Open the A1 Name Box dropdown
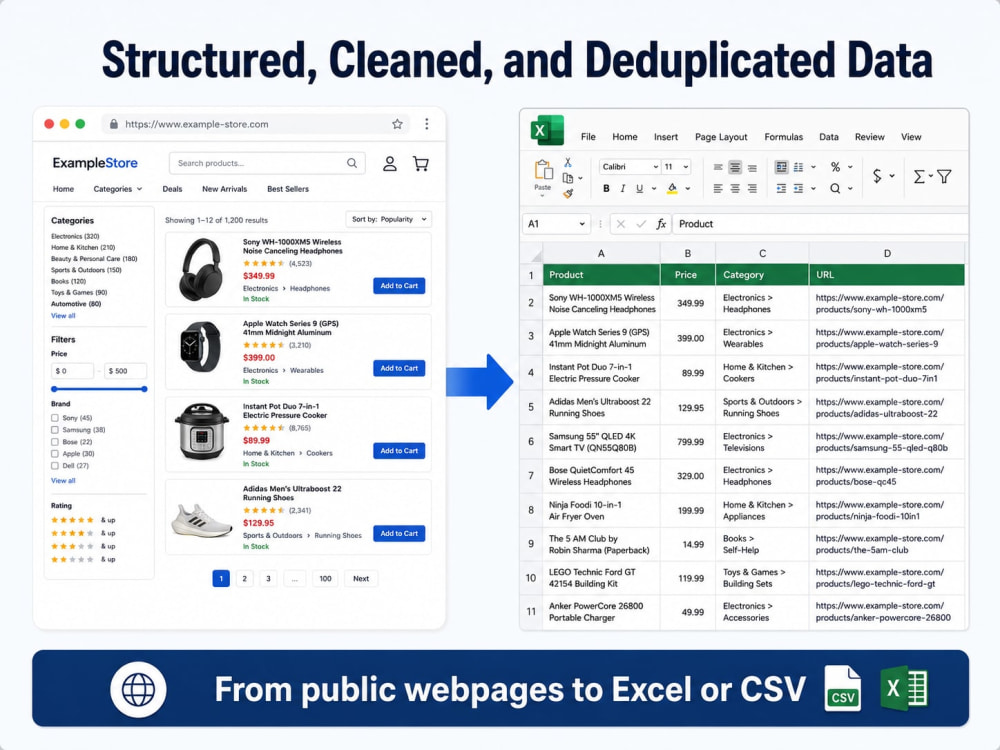 pyautogui.click(x=582, y=224)
